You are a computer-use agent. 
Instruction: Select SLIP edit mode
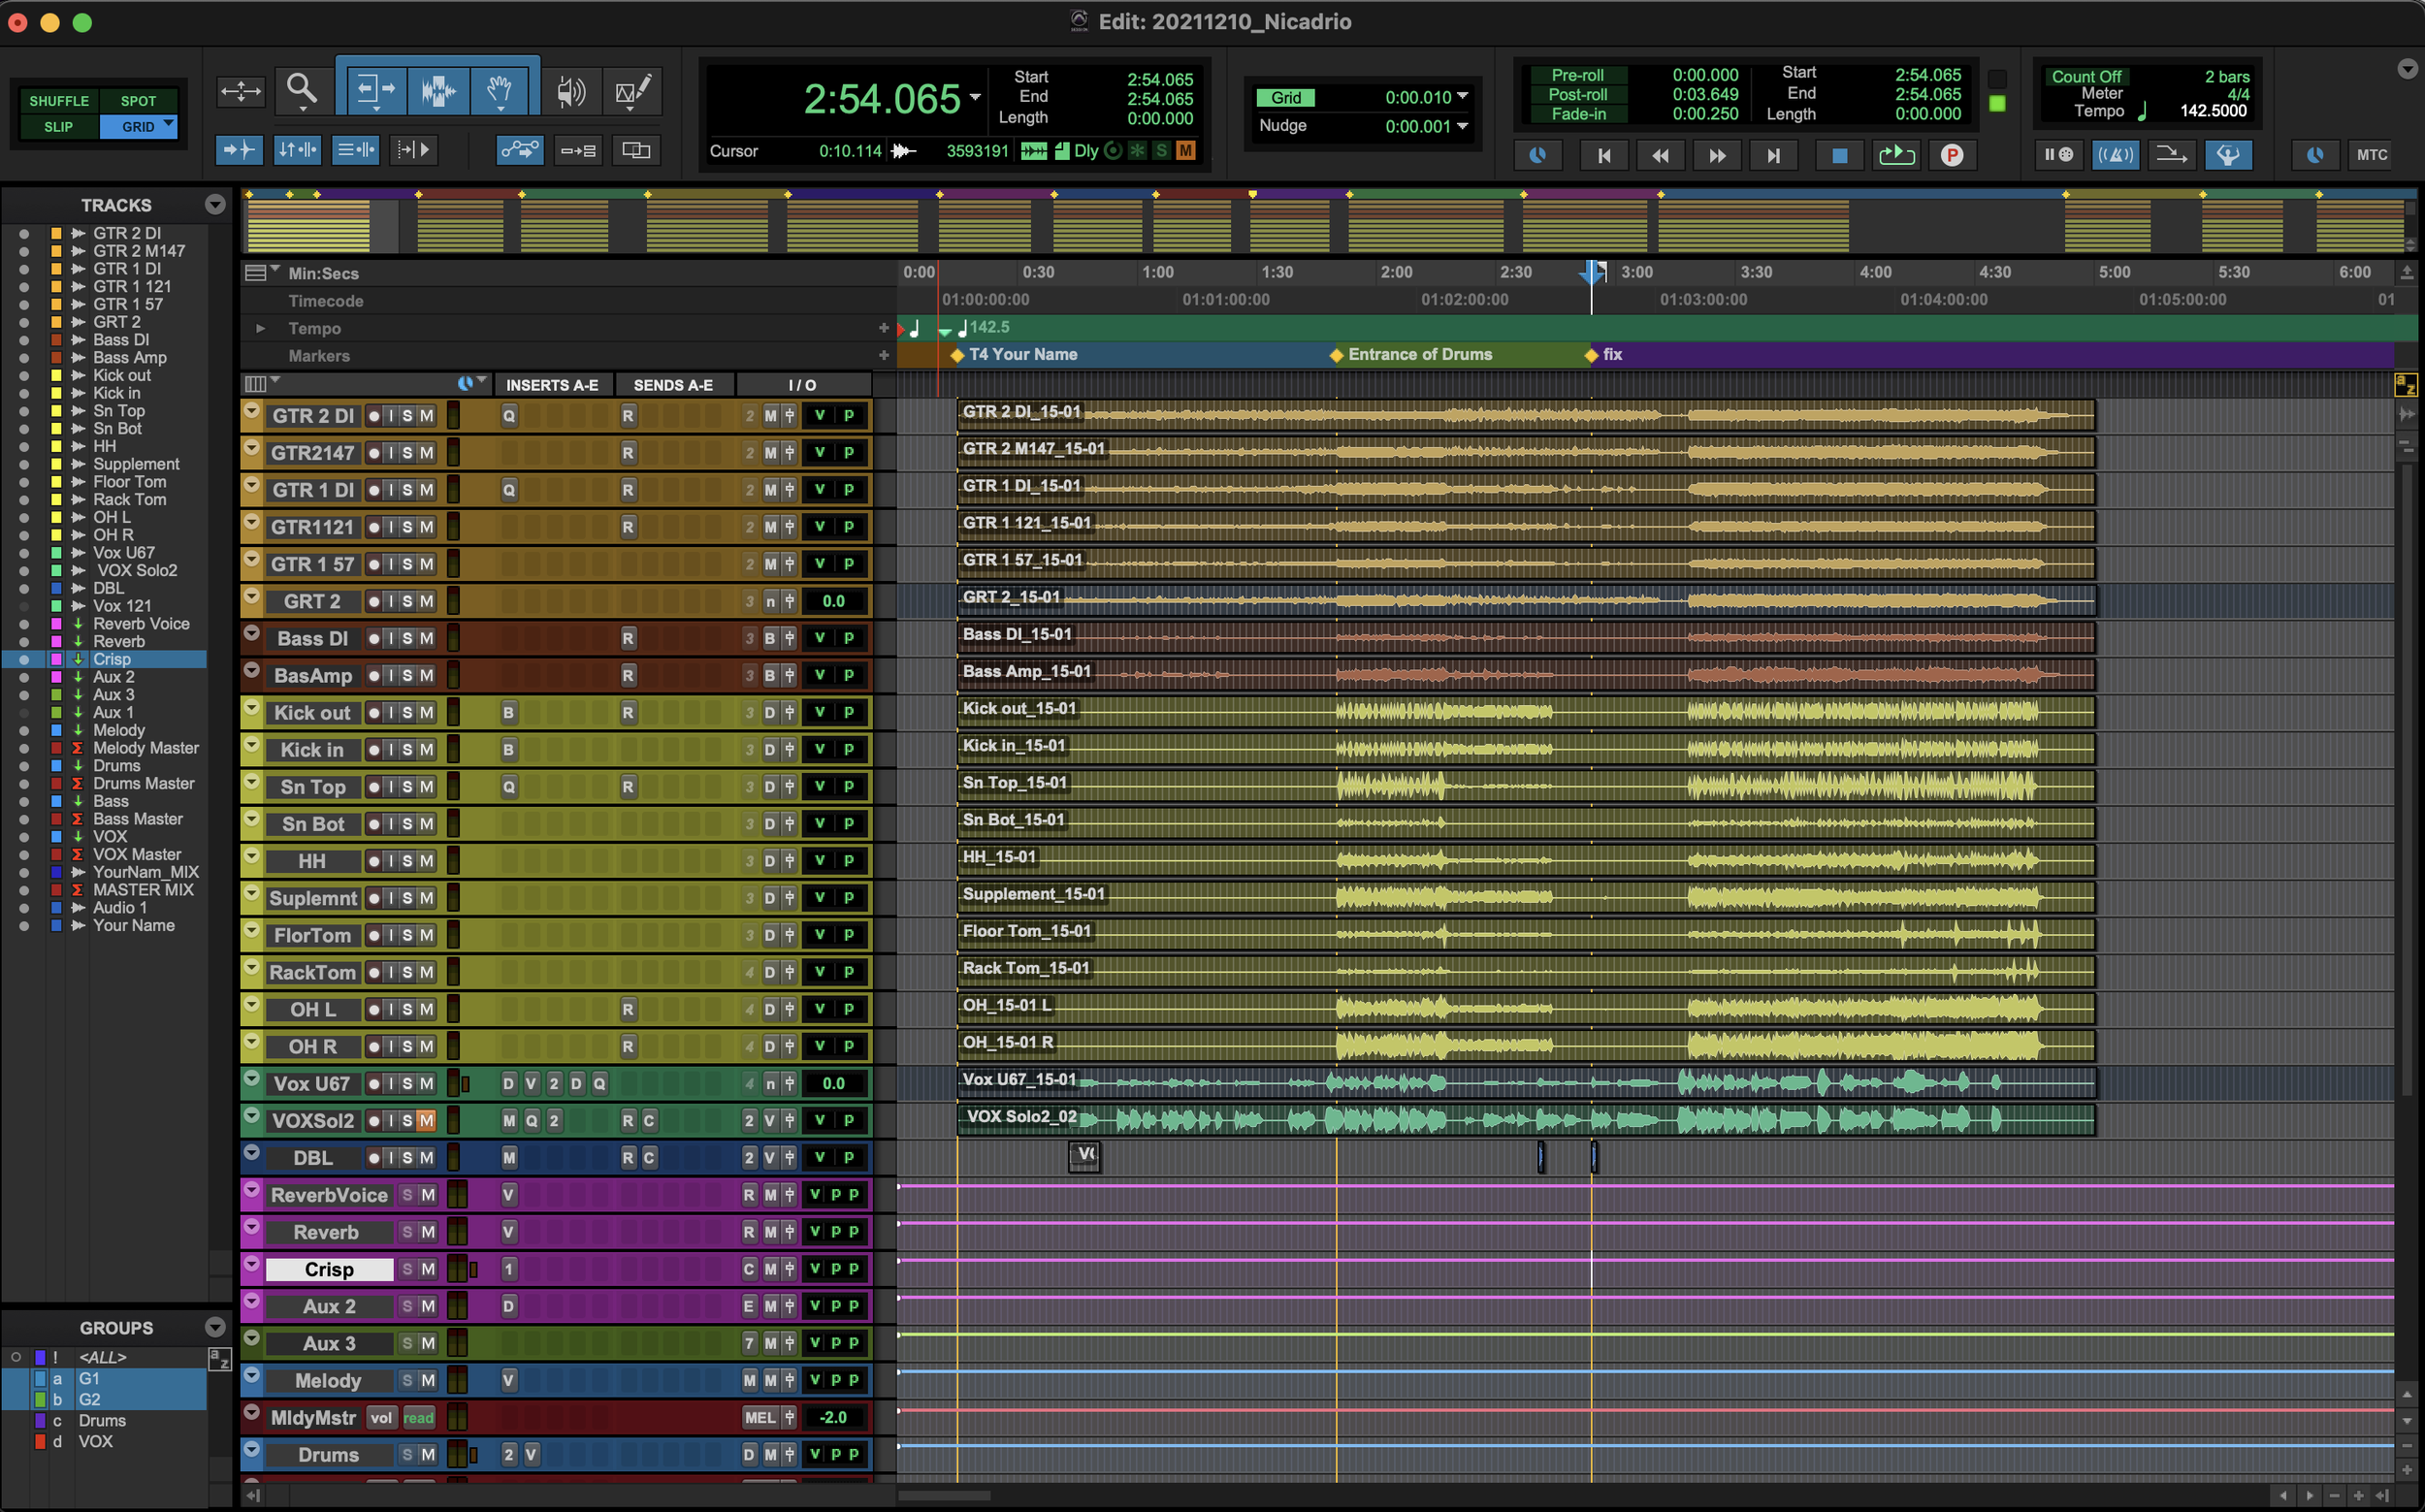[x=59, y=127]
